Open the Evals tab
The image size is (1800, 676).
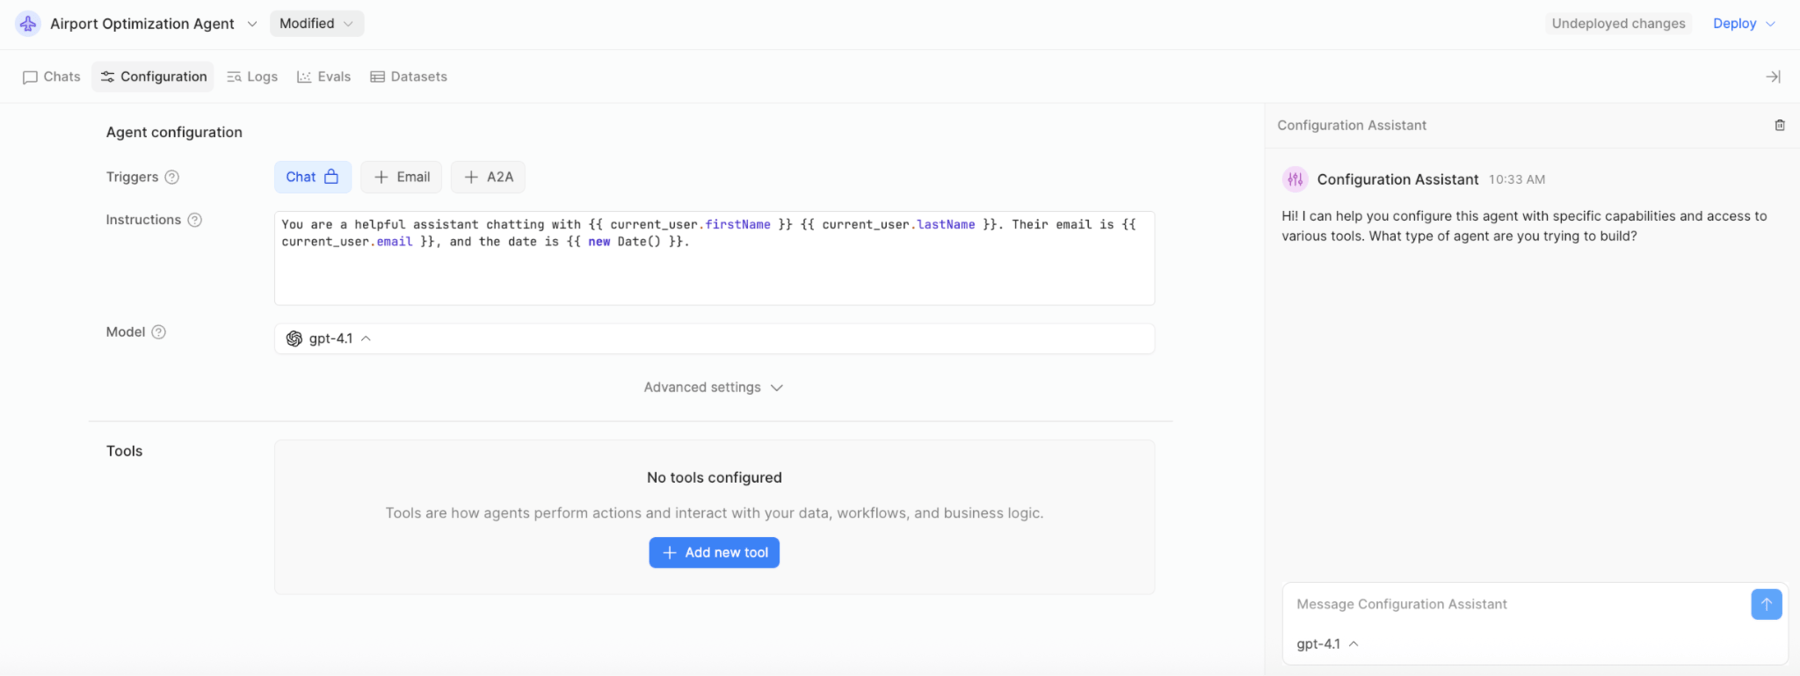(324, 77)
